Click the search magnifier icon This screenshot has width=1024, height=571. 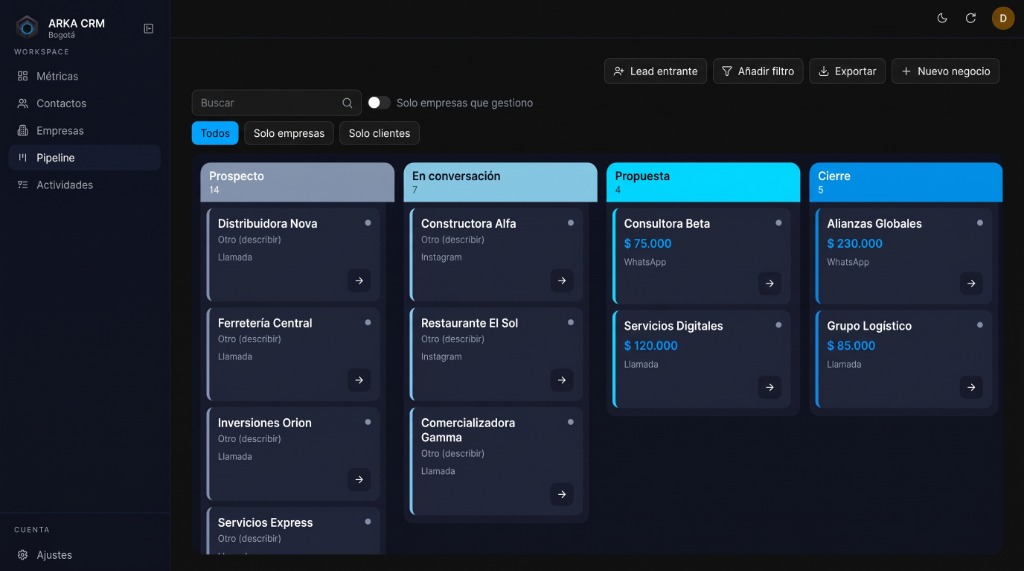pyautogui.click(x=347, y=103)
